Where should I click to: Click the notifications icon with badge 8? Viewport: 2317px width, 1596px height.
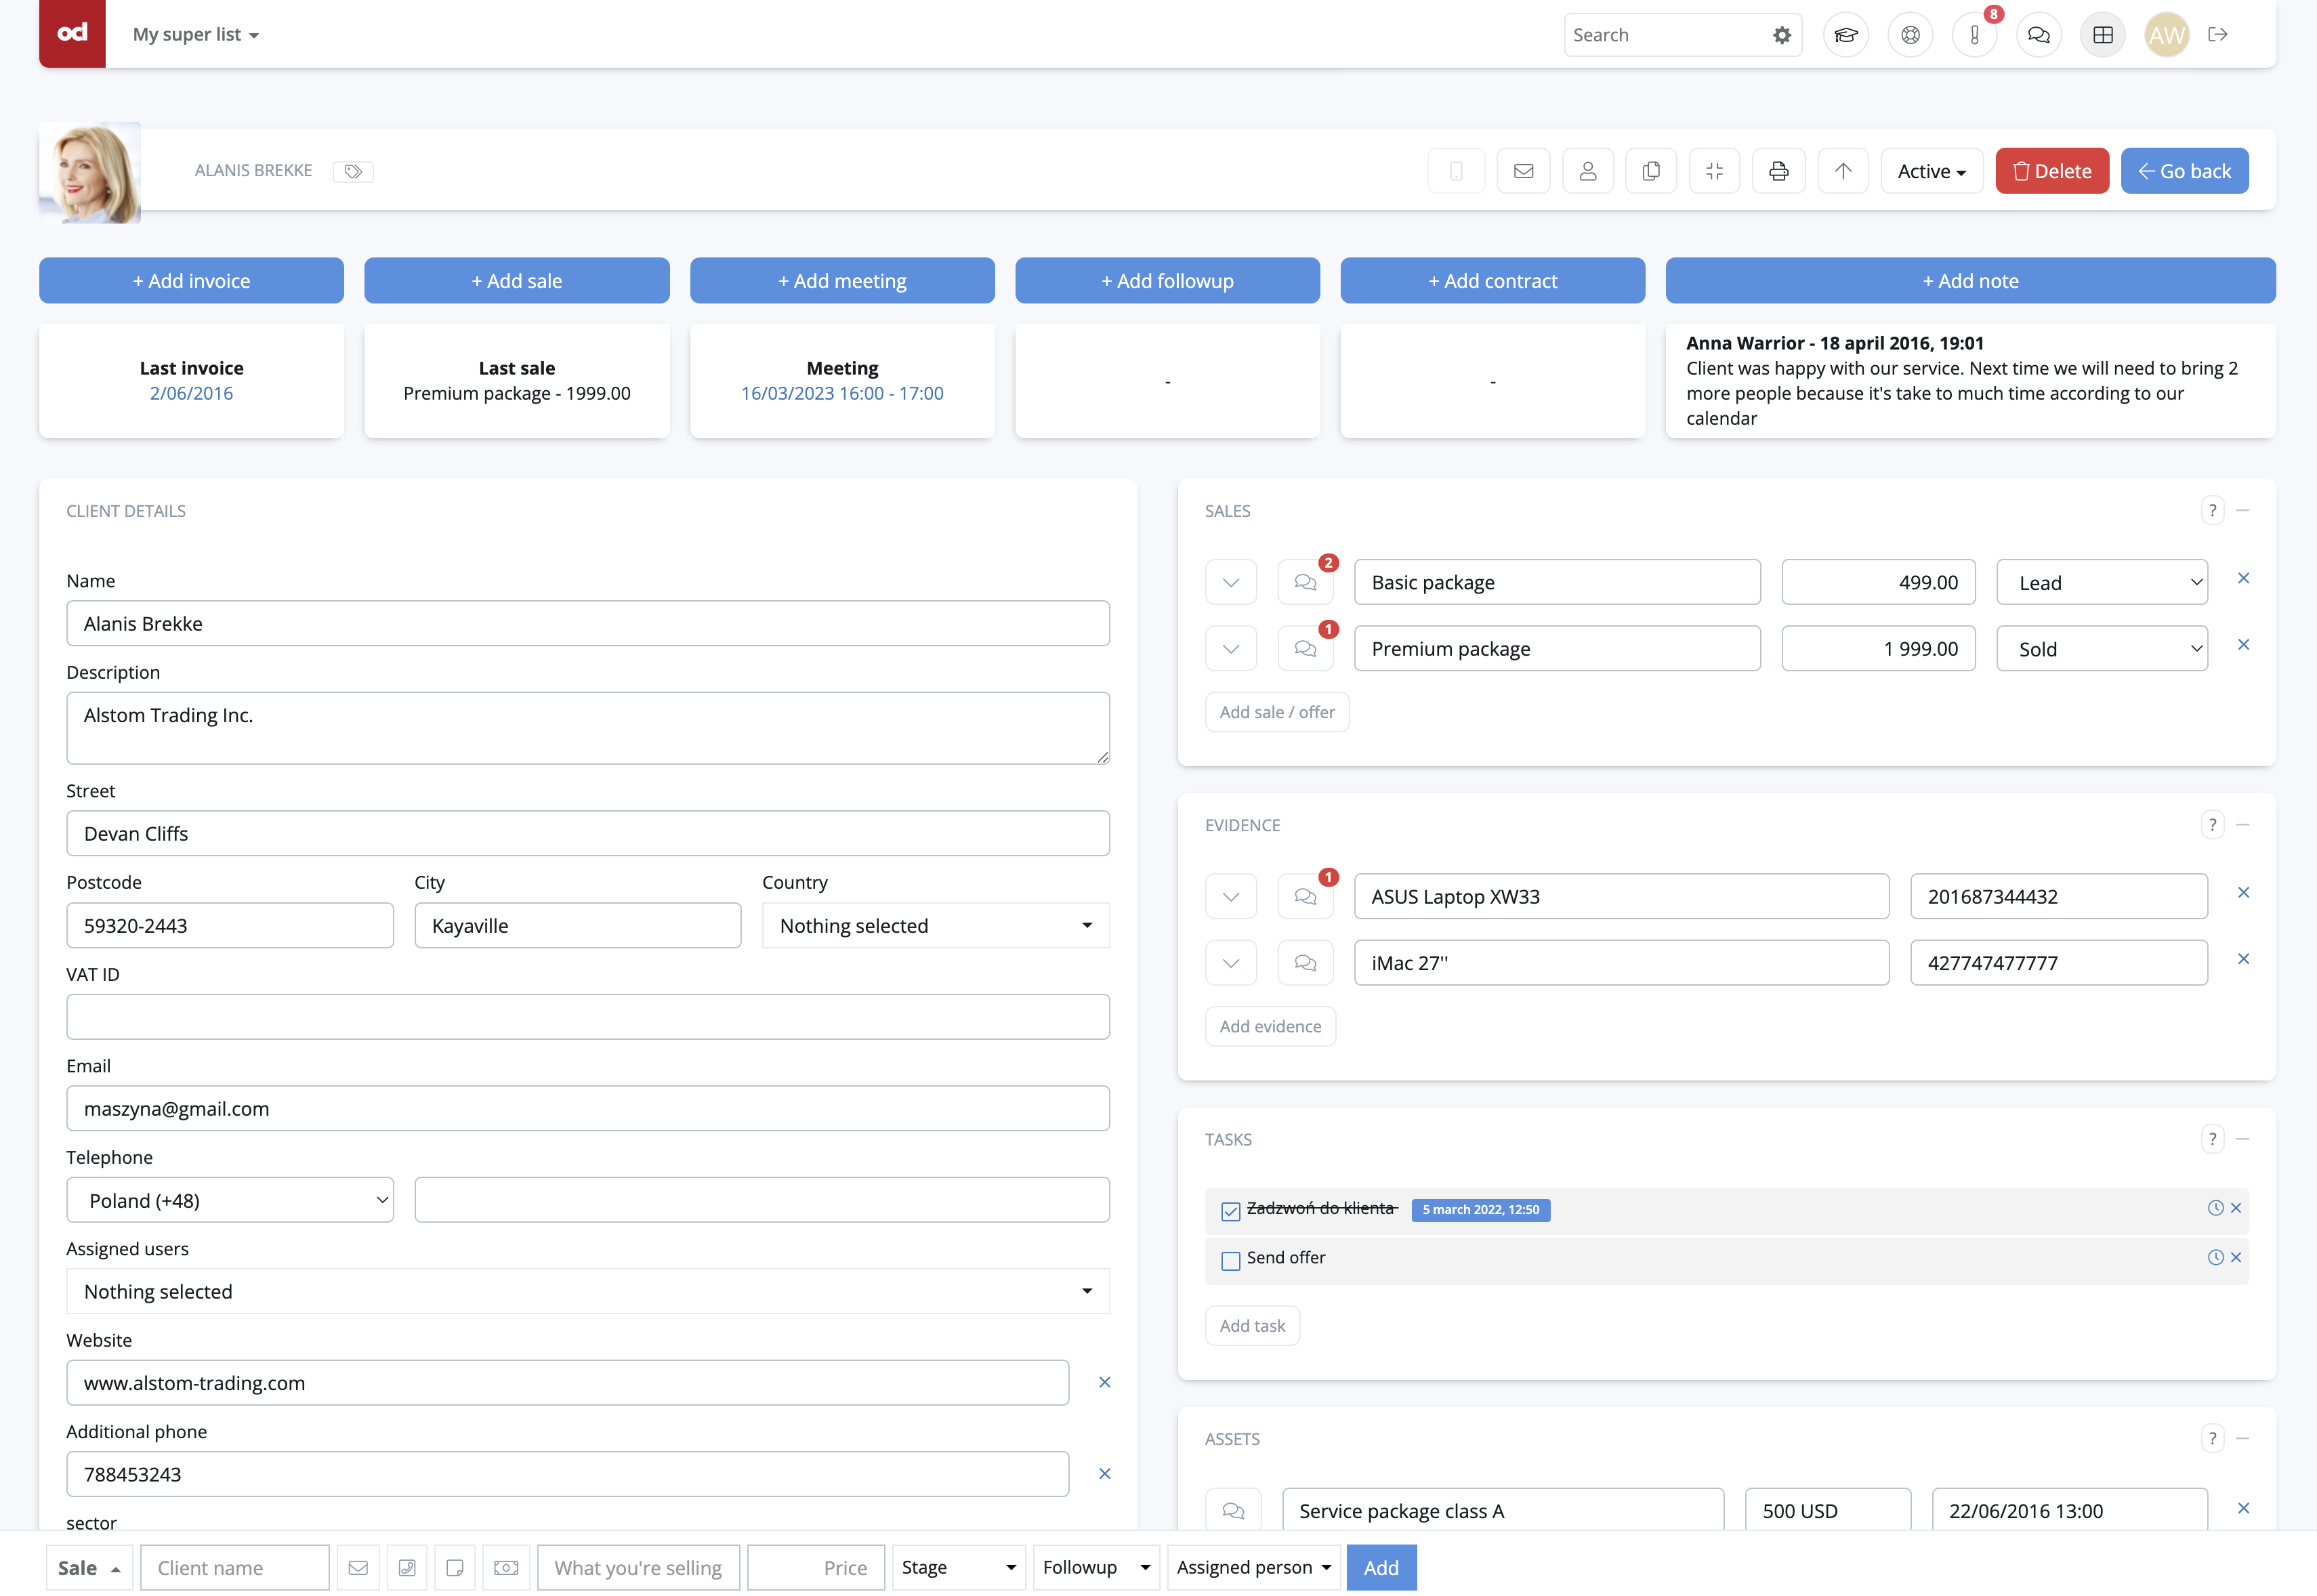[x=1974, y=35]
